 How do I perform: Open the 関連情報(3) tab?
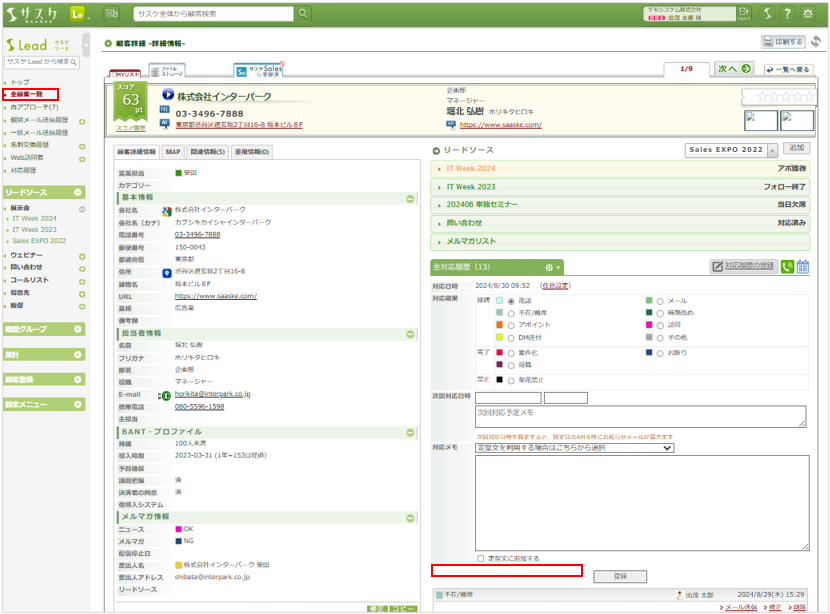(x=208, y=152)
